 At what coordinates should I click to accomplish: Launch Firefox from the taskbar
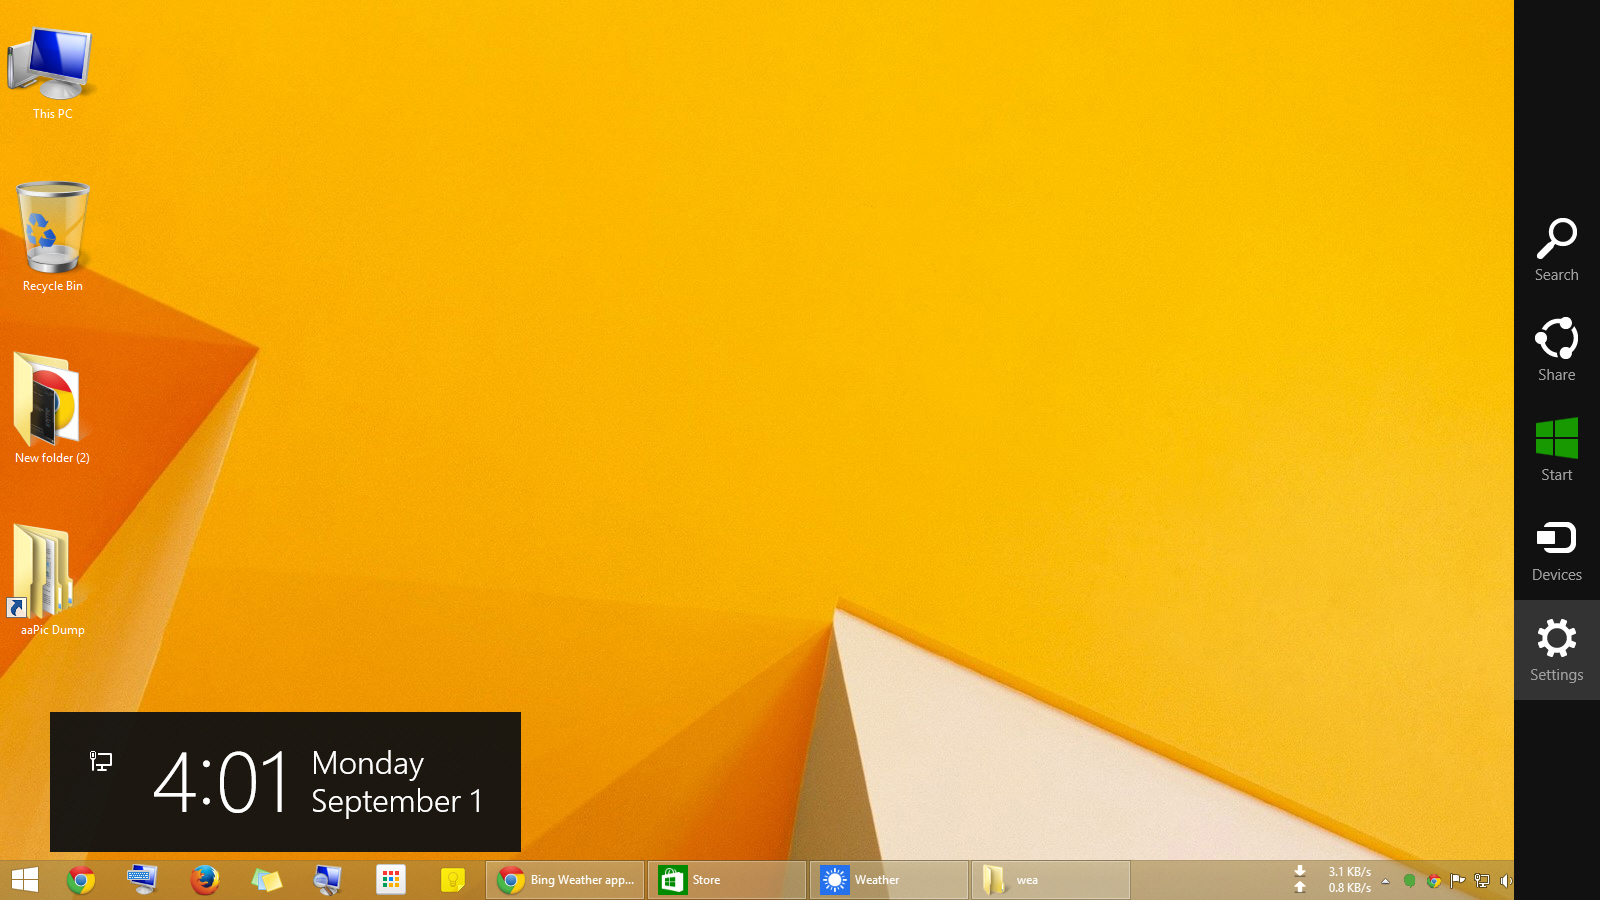[204, 880]
